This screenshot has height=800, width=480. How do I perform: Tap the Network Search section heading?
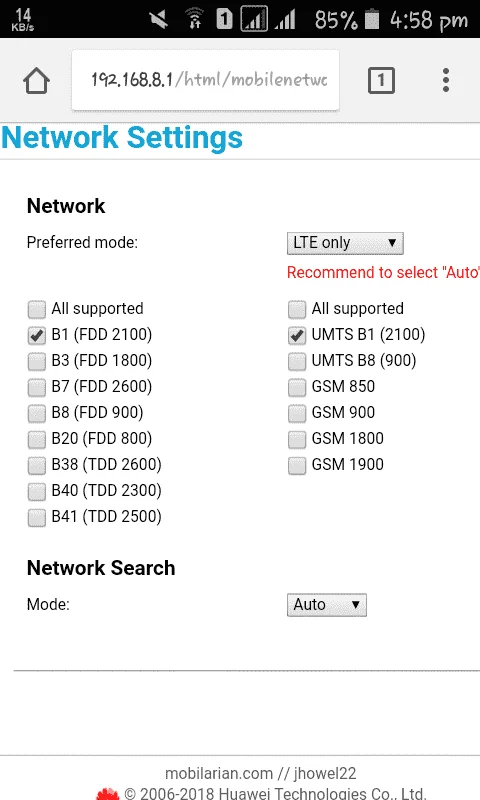point(101,568)
